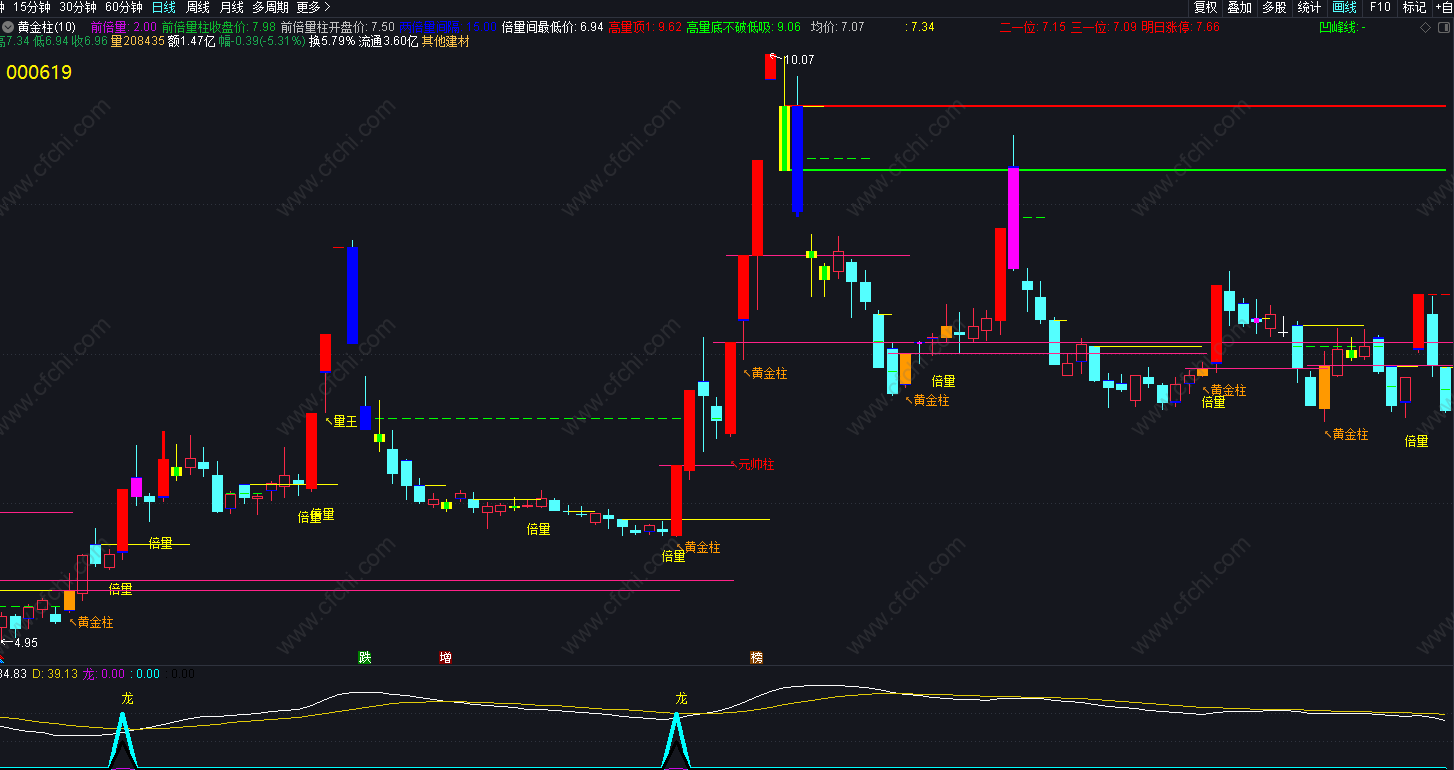The height and width of the screenshot is (770, 1454).
Task: Click the 跌 marker below the chart
Action: (x=365, y=657)
